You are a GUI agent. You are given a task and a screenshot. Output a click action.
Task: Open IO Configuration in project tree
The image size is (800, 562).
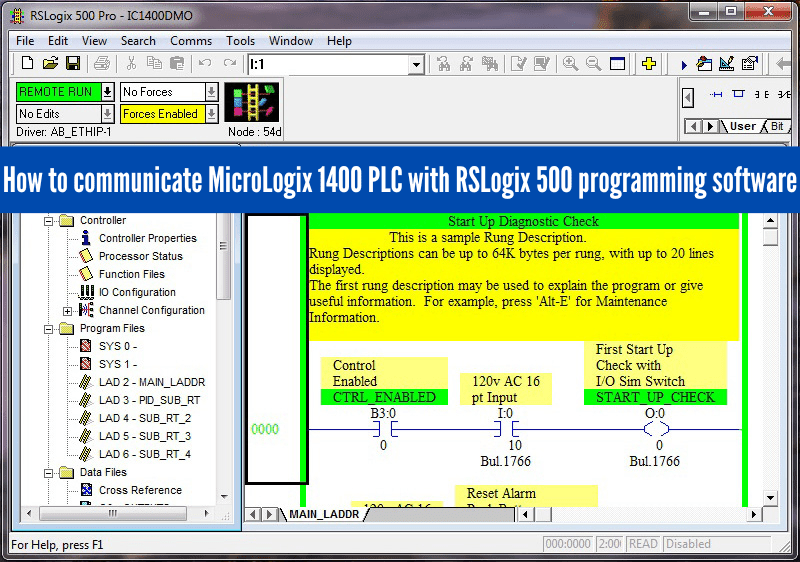click(x=136, y=292)
